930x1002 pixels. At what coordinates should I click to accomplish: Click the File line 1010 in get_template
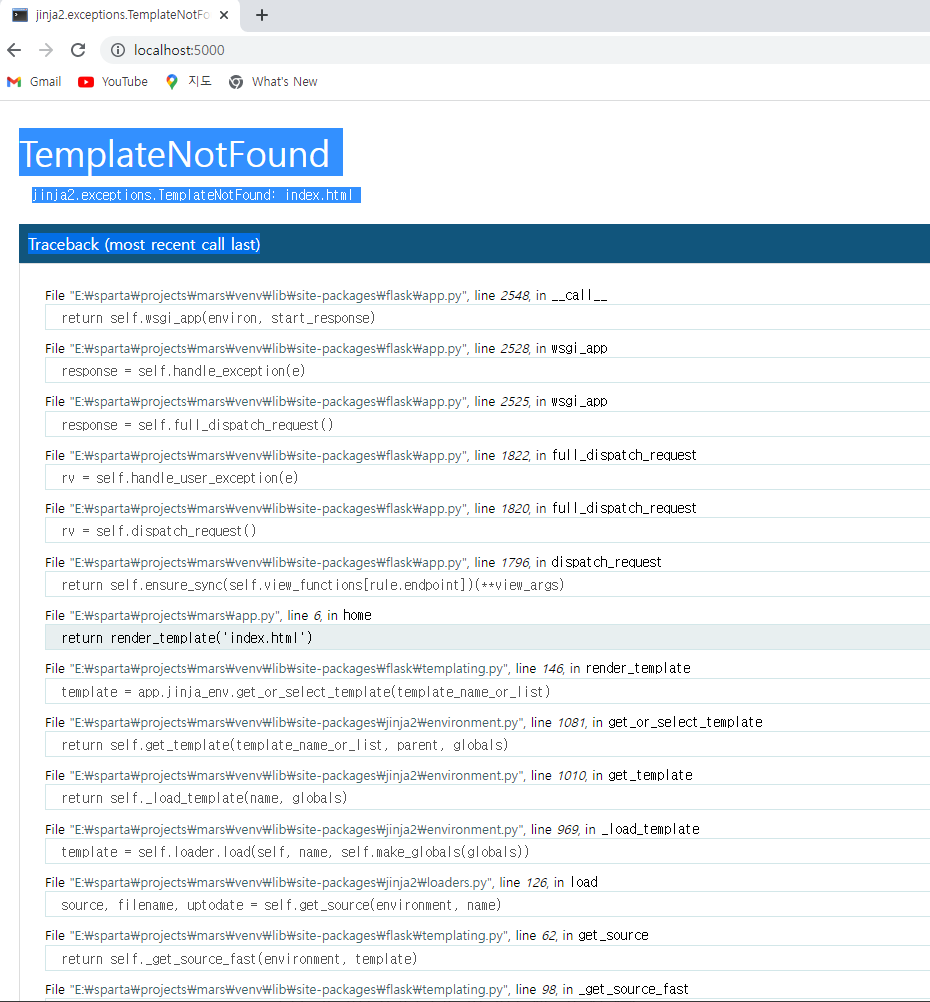[x=369, y=775]
